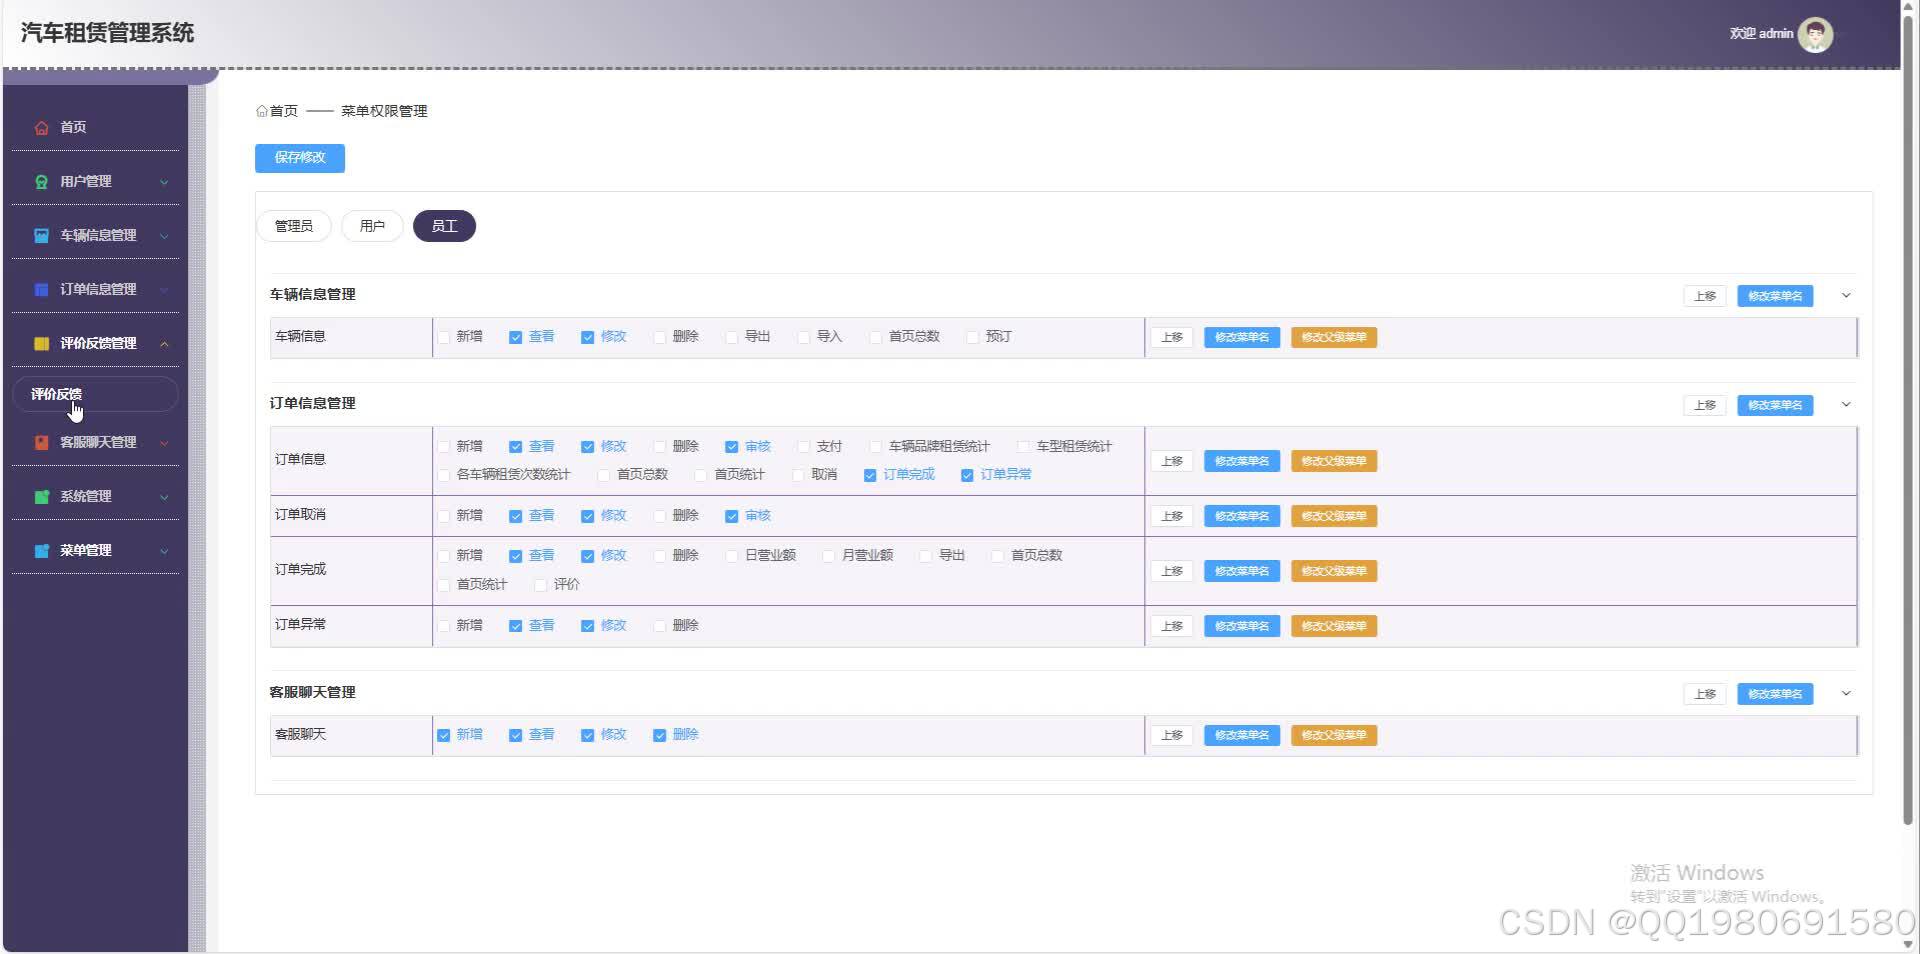Check 删除 in the 订单异常 row
Image resolution: width=1920 pixels, height=954 pixels.
coord(660,626)
